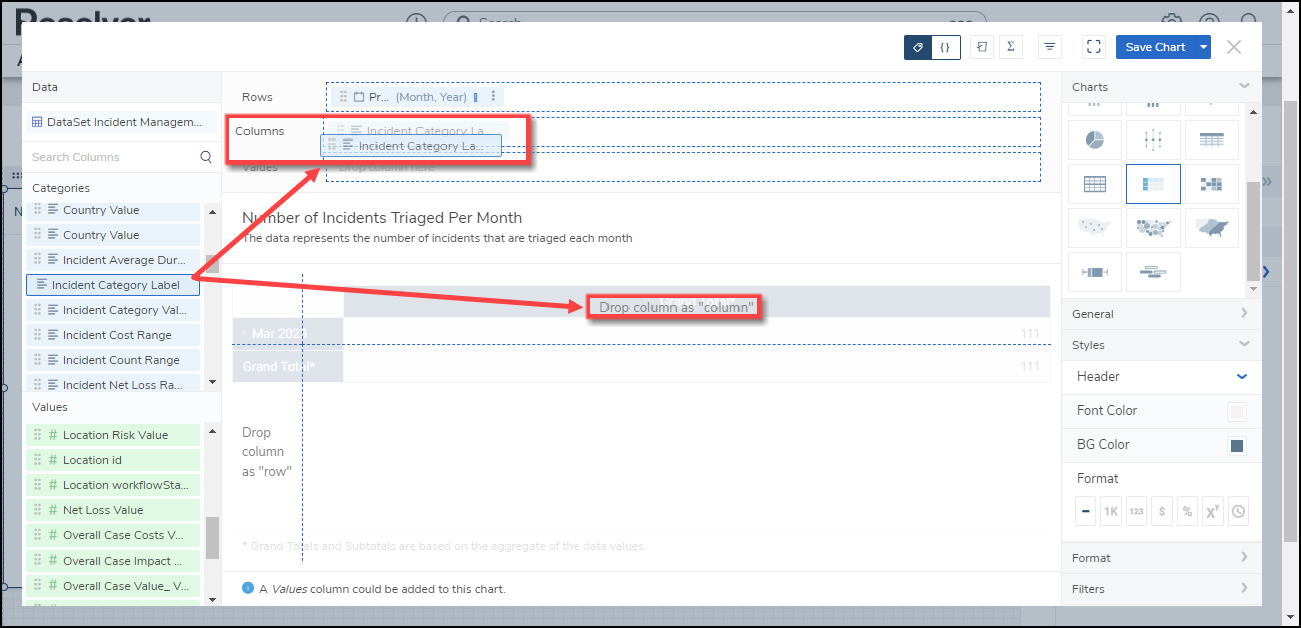Select Incident Count Range category
1301x628 pixels.
coord(113,360)
